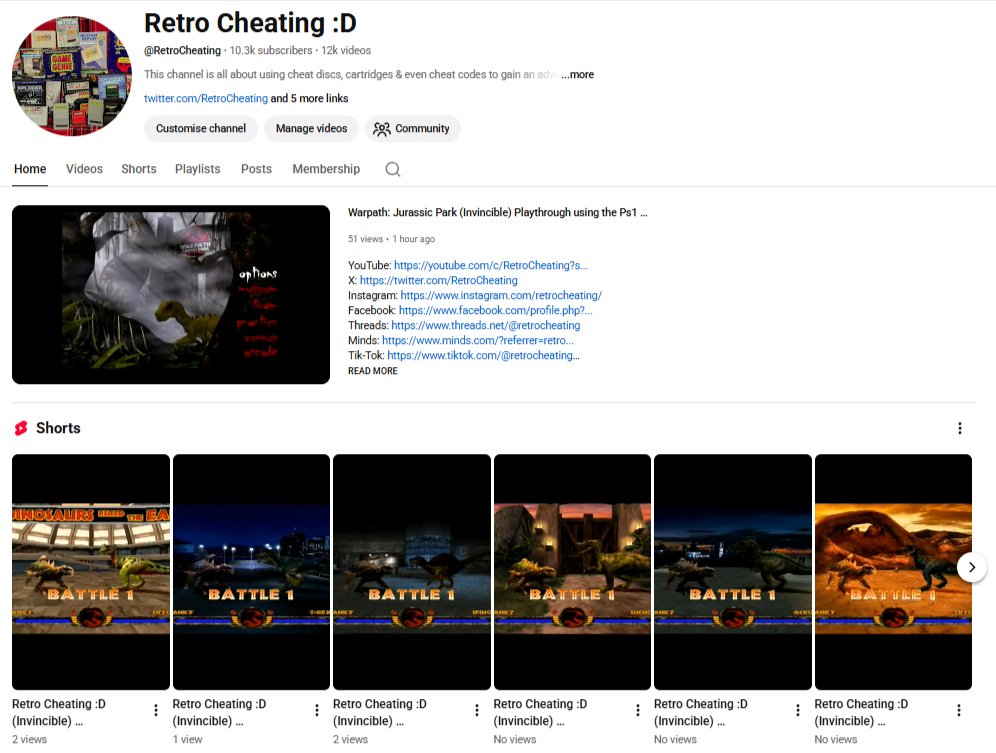Open the channel search icon
This screenshot has height=753, width=996.
392,169
